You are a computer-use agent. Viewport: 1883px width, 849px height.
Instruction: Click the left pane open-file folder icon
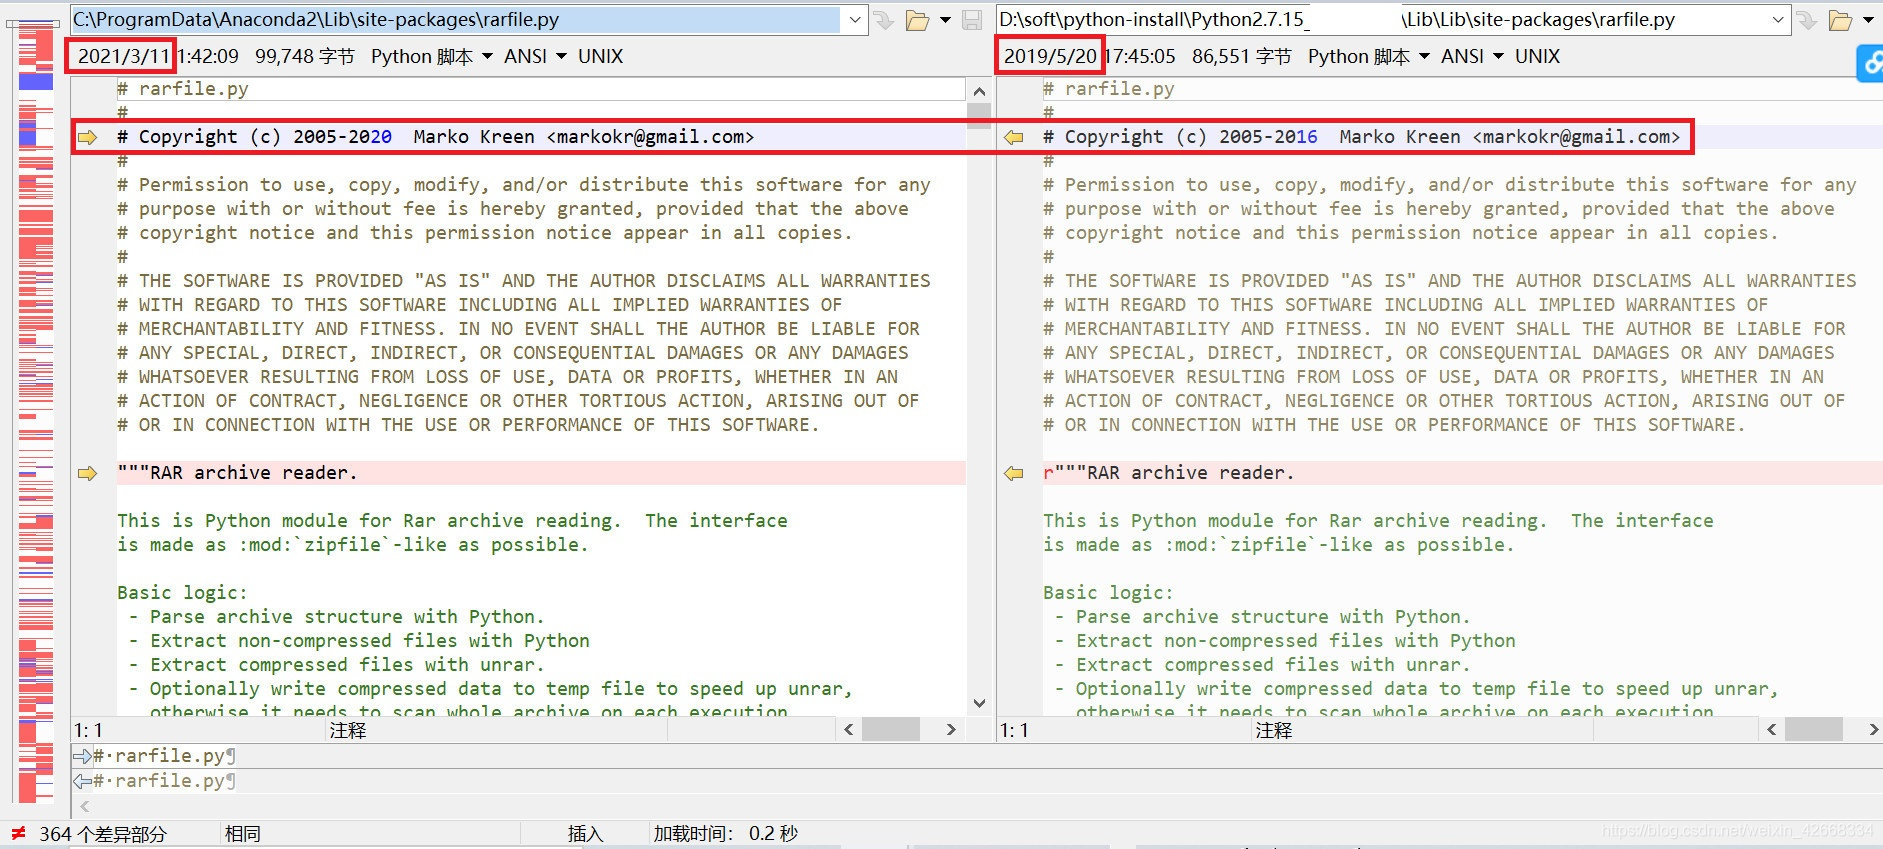click(x=917, y=20)
